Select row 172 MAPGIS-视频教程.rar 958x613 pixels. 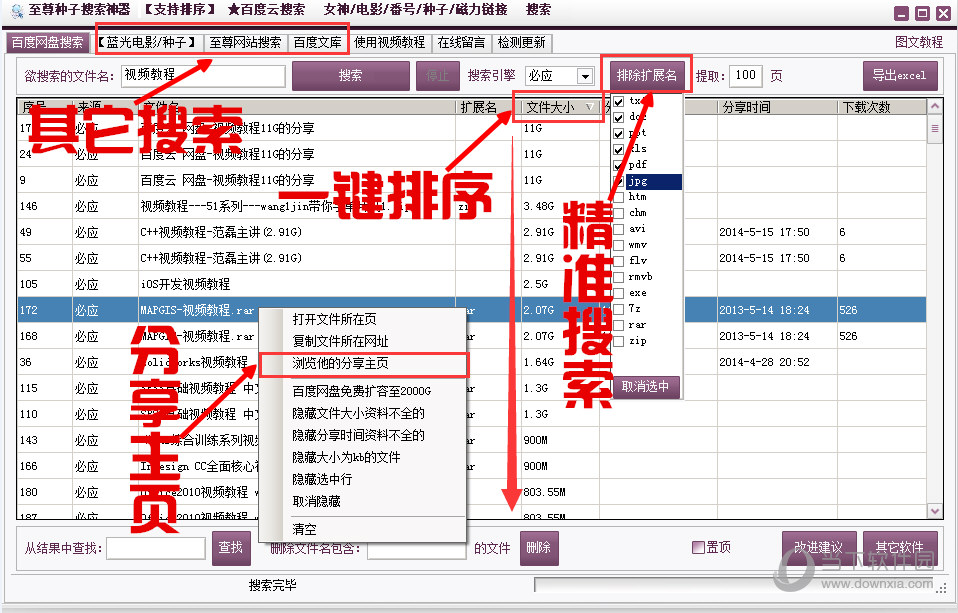[472, 310]
